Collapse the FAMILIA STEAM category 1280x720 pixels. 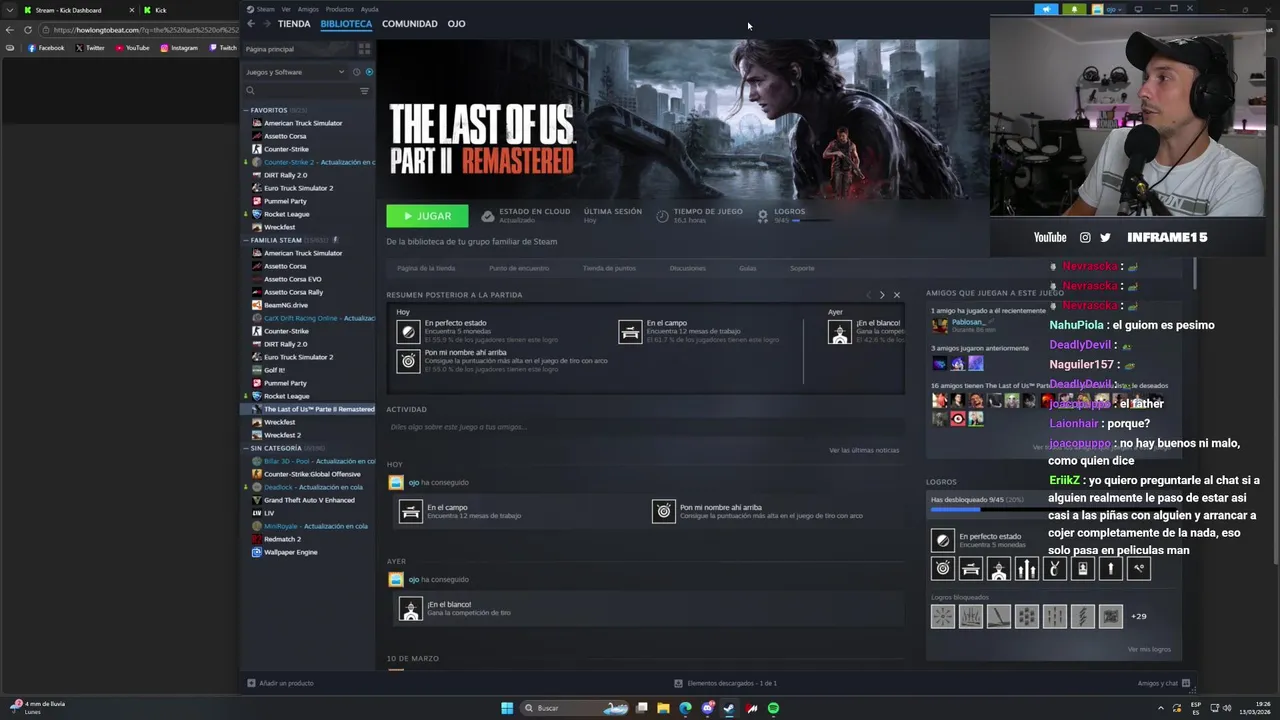click(x=246, y=240)
